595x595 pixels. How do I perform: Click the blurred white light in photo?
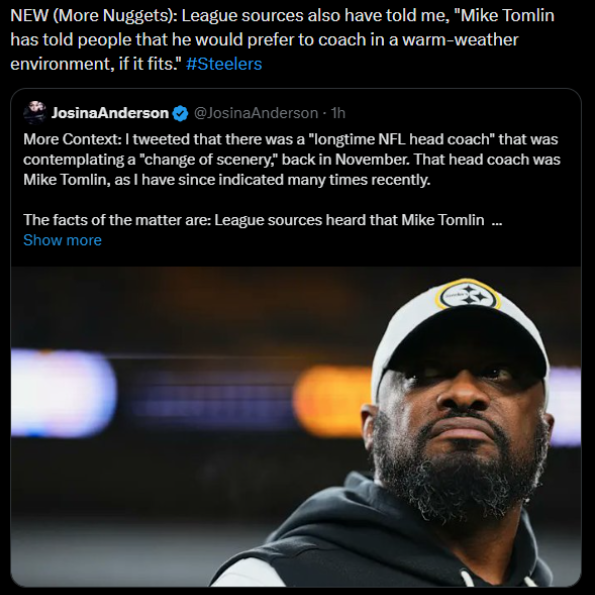point(63,393)
